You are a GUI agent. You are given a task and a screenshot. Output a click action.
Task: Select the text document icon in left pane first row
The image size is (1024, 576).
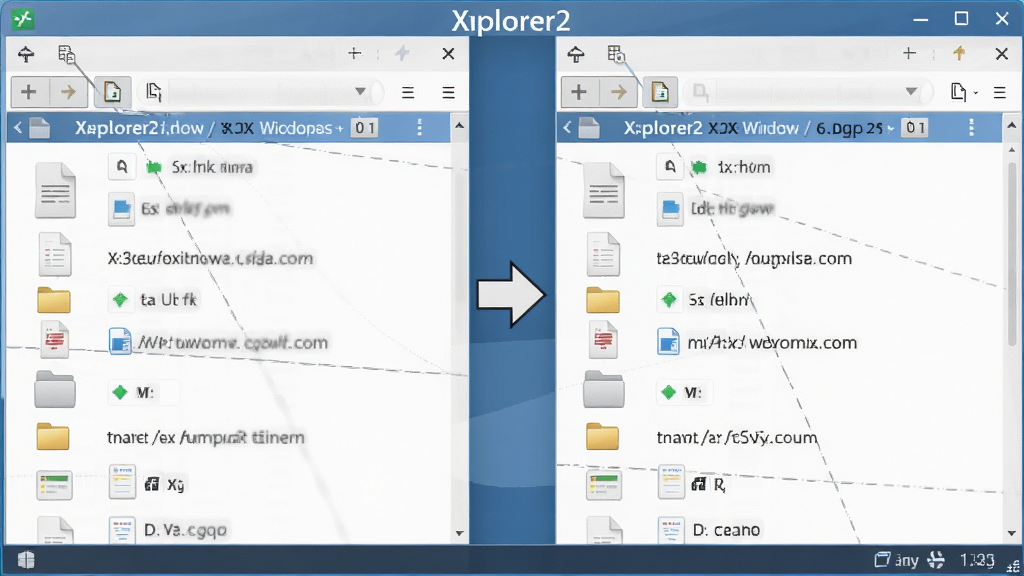56,191
